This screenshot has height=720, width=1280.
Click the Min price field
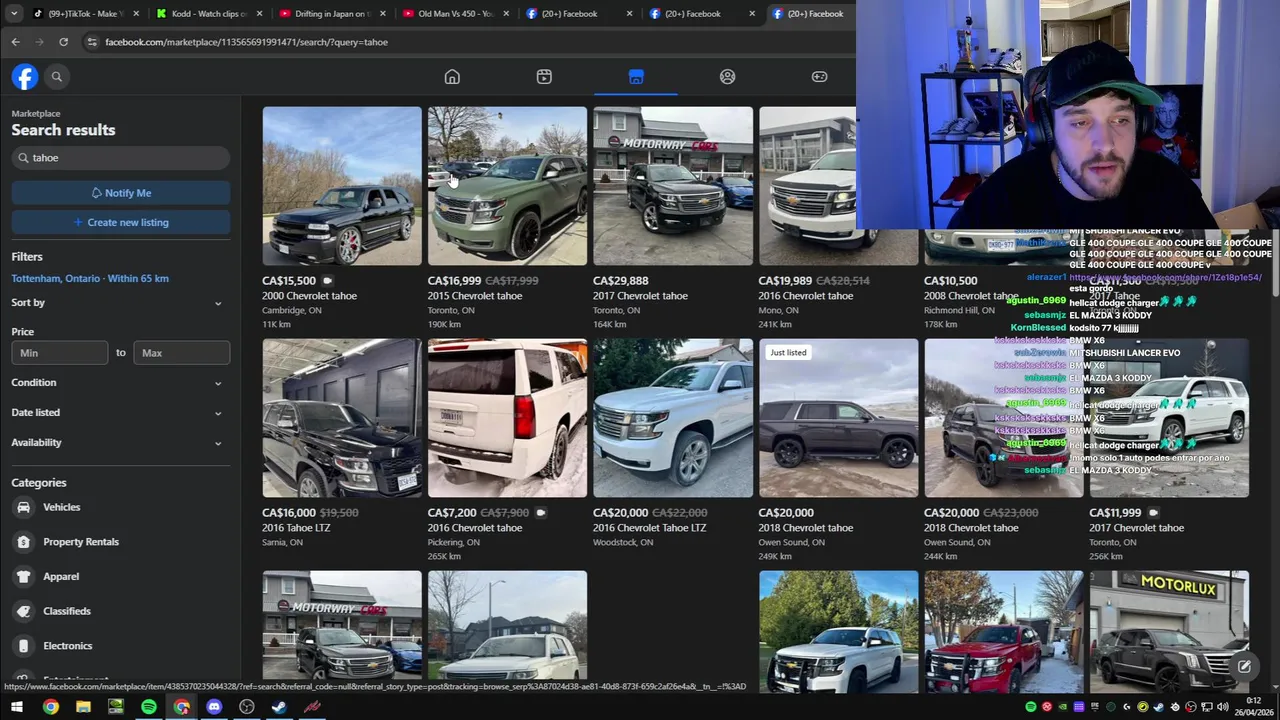click(60, 352)
